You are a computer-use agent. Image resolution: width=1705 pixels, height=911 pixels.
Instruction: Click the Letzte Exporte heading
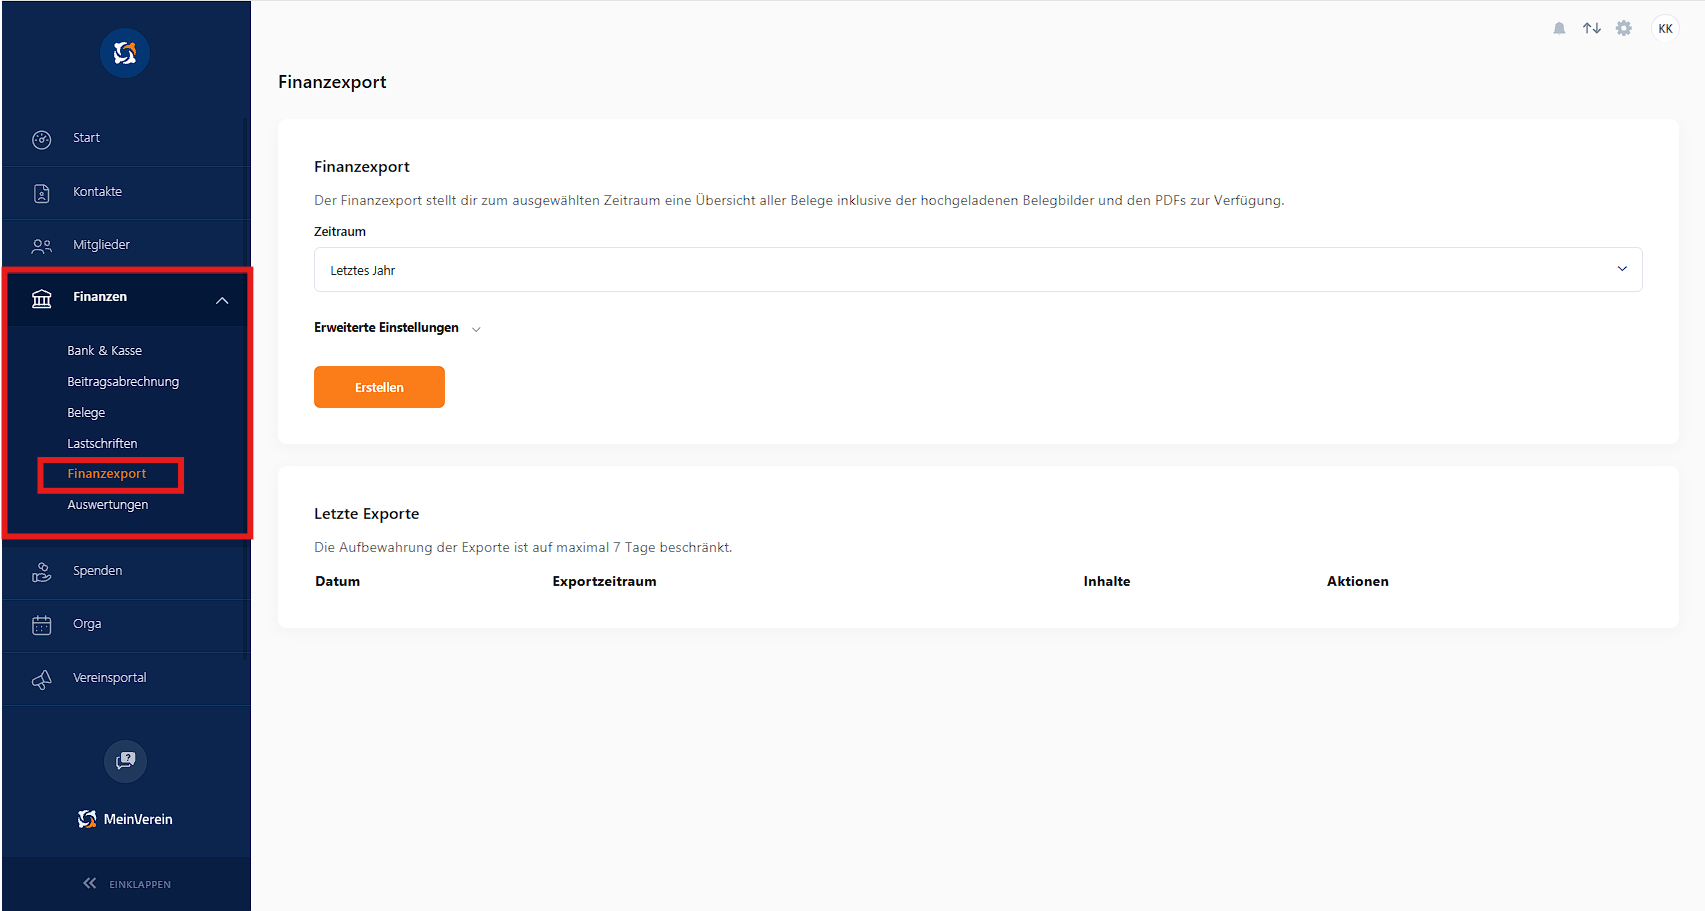tap(367, 514)
